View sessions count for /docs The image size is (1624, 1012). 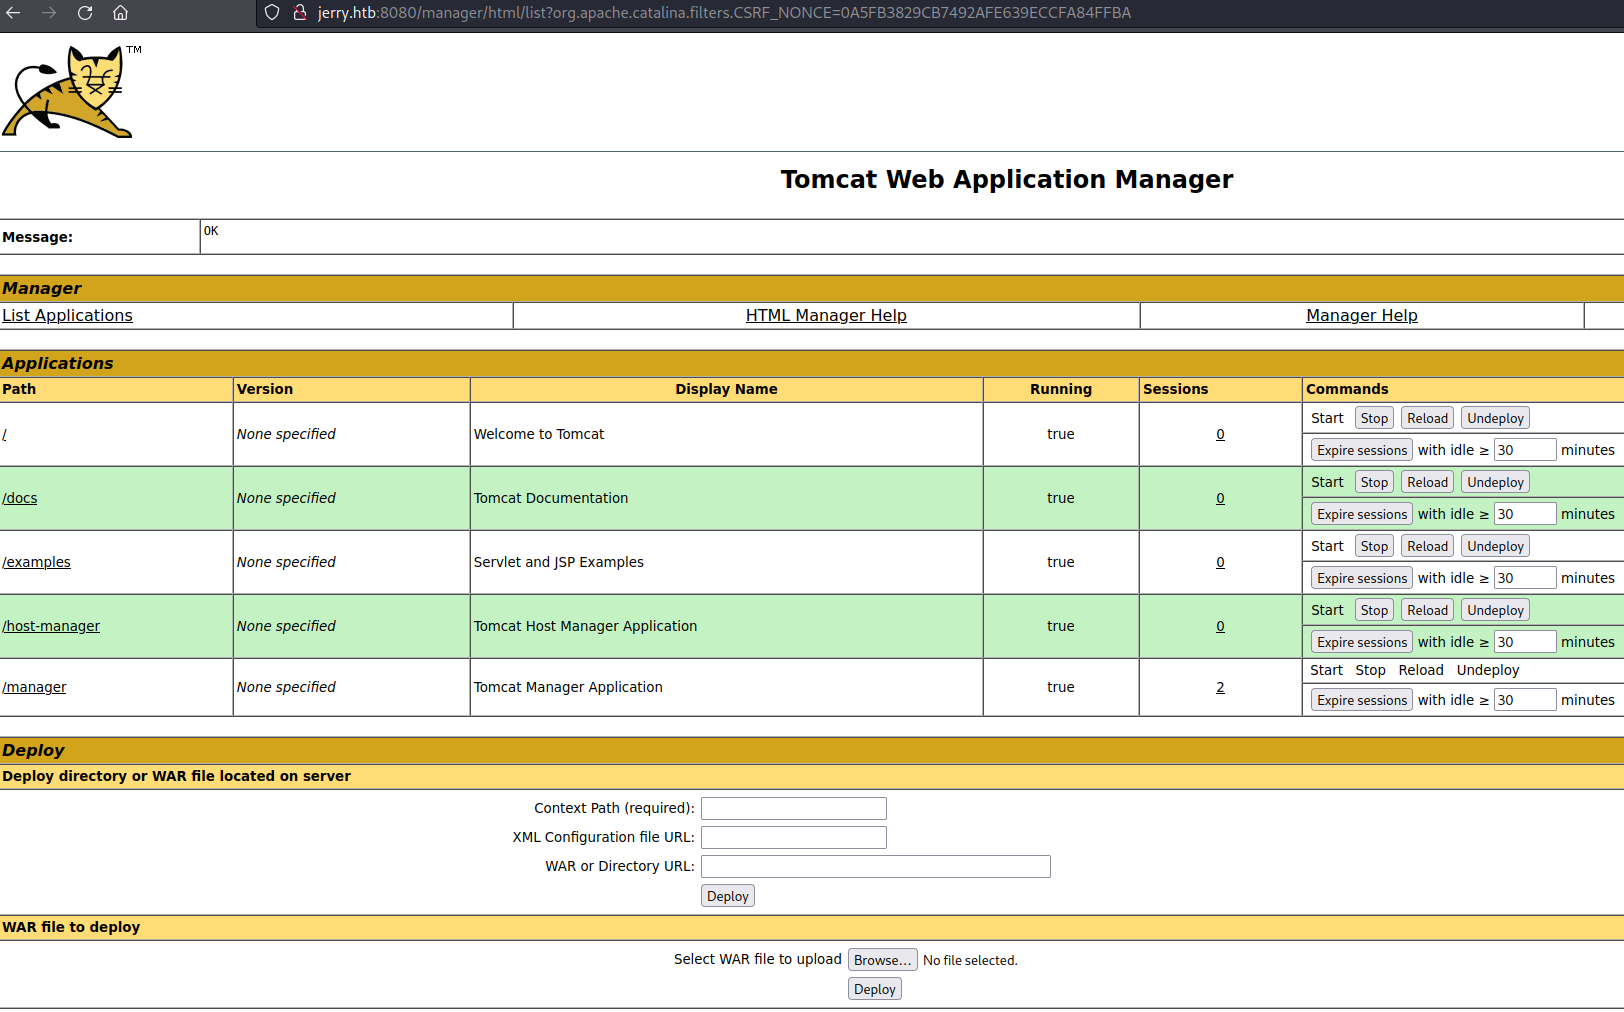coord(1220,498)
